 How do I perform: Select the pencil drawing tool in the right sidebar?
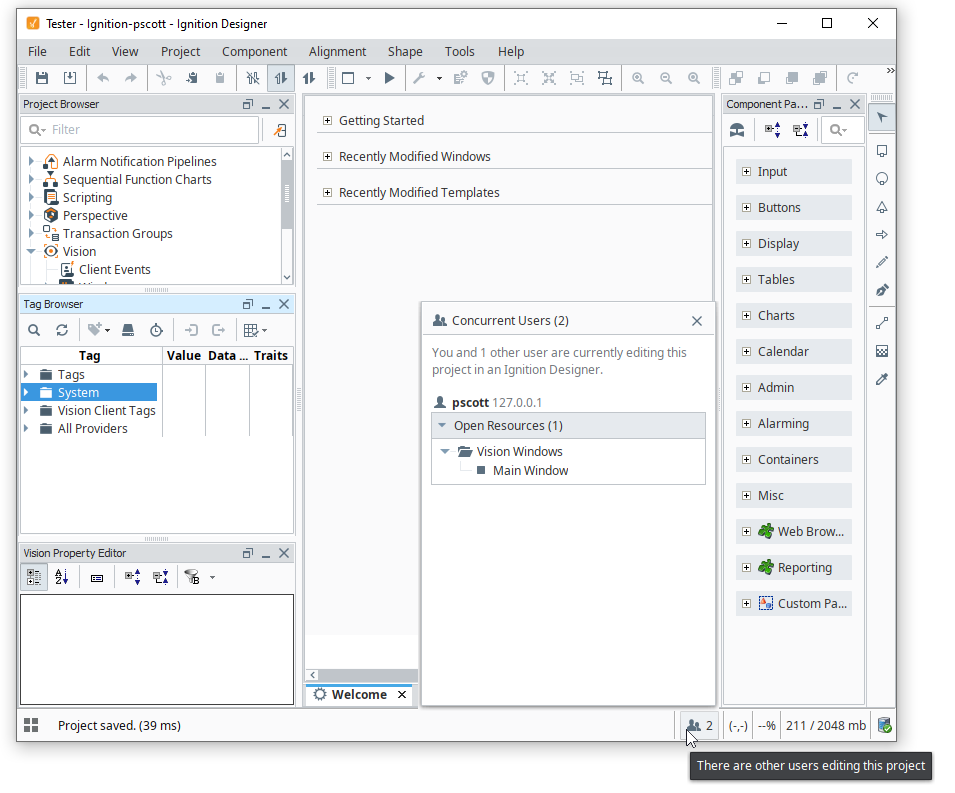tap(882, 262)
